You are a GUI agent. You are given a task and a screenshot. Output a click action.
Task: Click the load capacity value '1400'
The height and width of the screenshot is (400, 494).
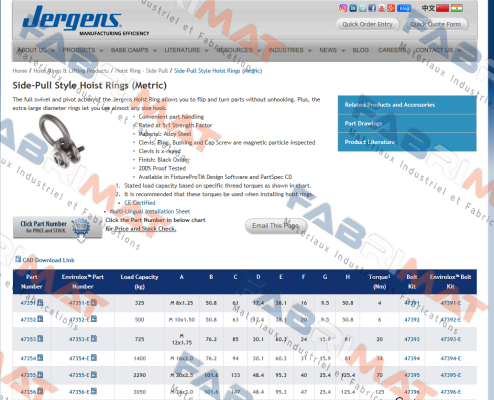[140, 358]
